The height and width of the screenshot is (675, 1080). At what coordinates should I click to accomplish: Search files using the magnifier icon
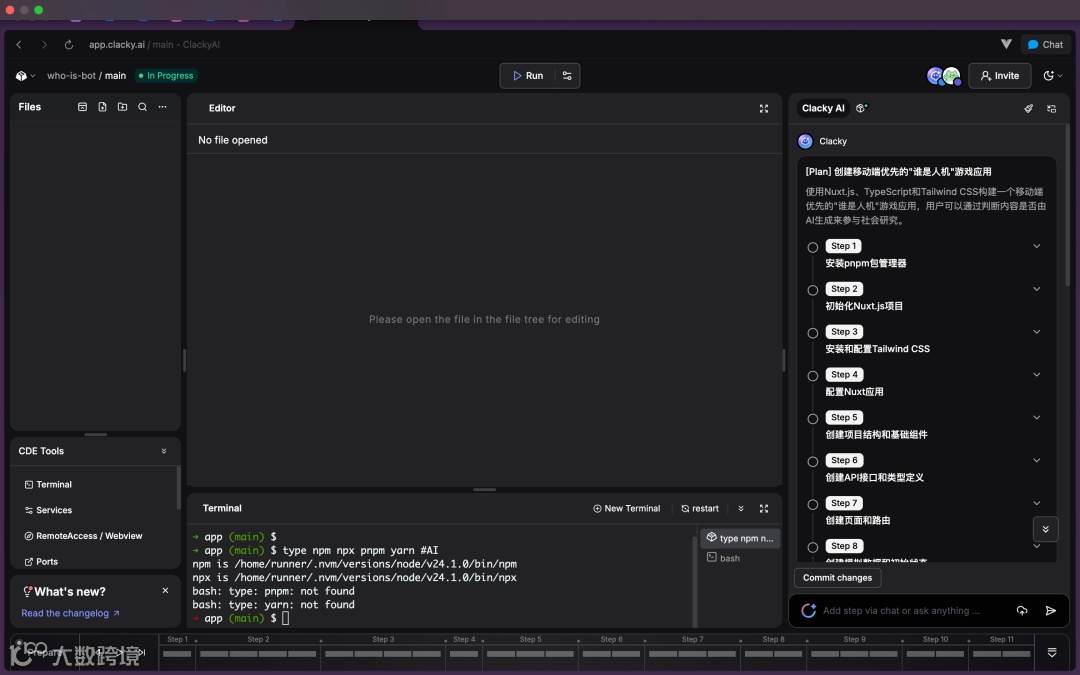[143, 107]
